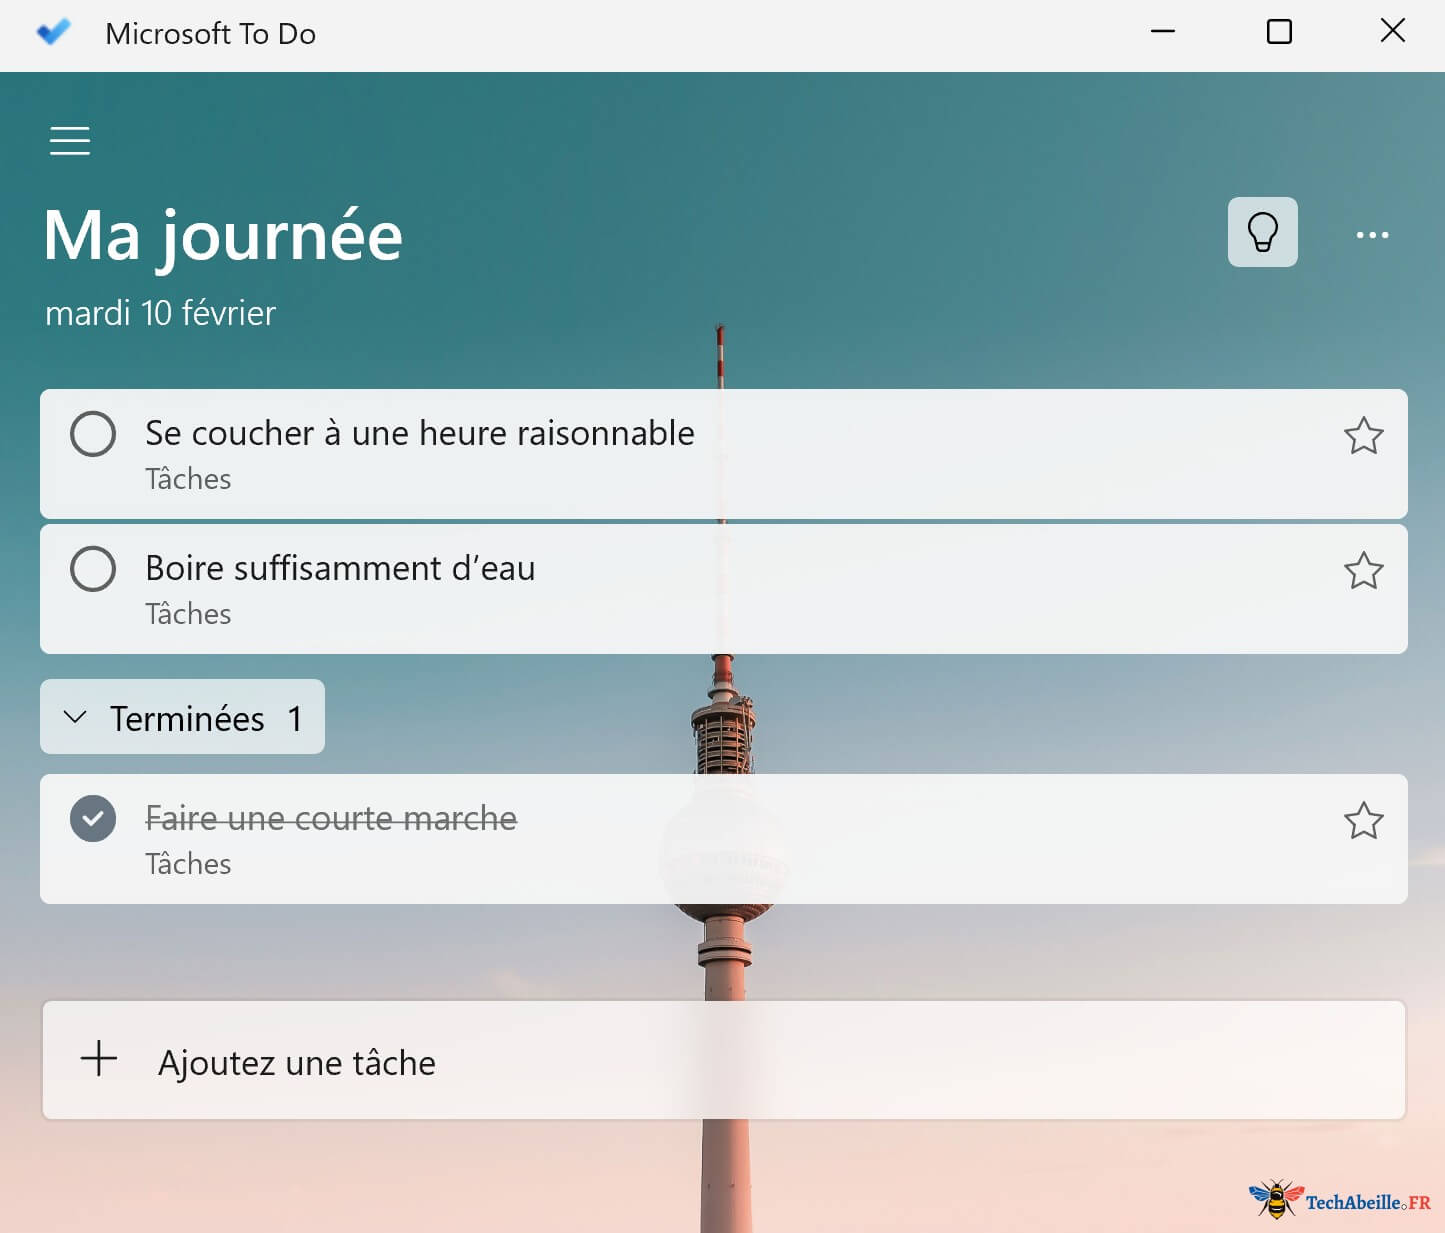Collapse the 'Terminées' completed tasks section
Viewport: 1445px width, 1233px height.
pyautogui.click(x=182, y=717)
